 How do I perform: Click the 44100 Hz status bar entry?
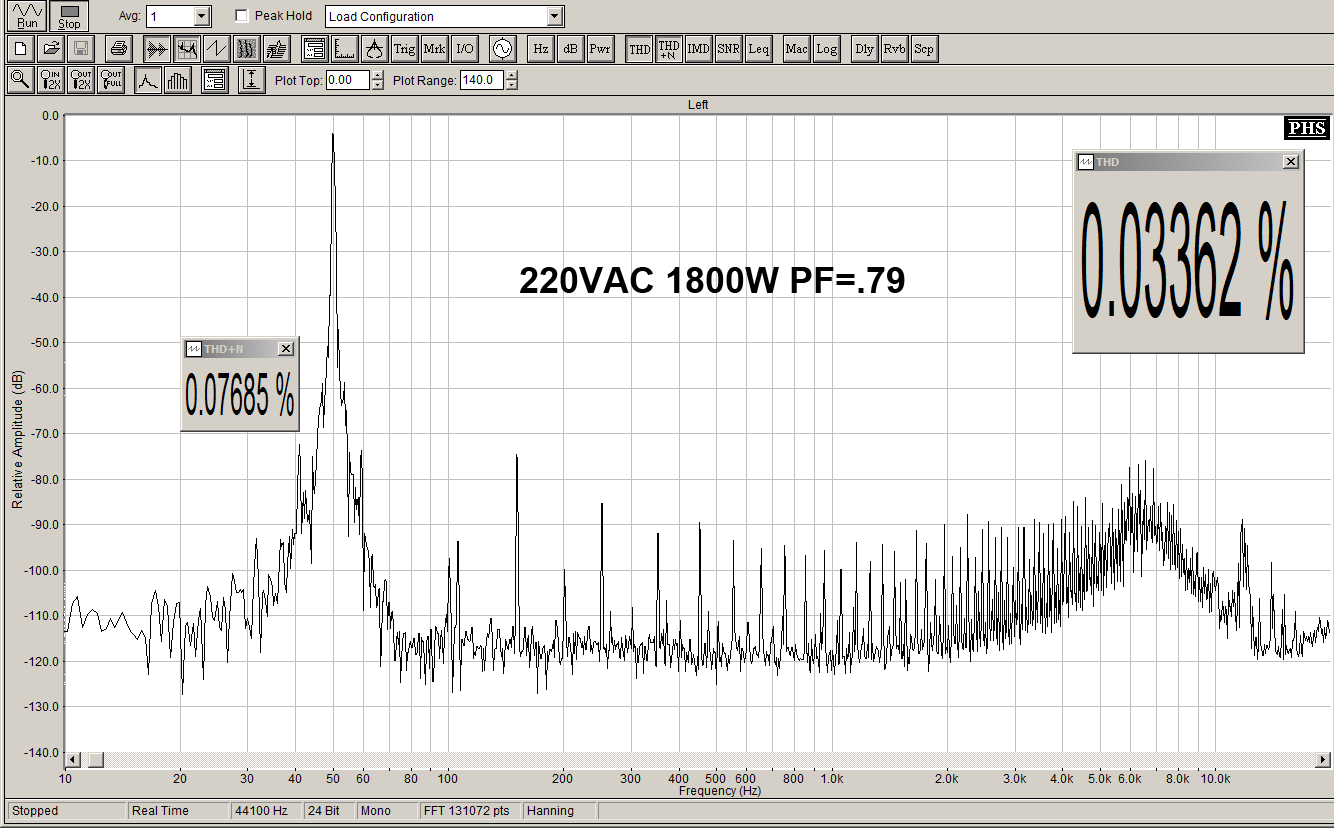point(266,811)
